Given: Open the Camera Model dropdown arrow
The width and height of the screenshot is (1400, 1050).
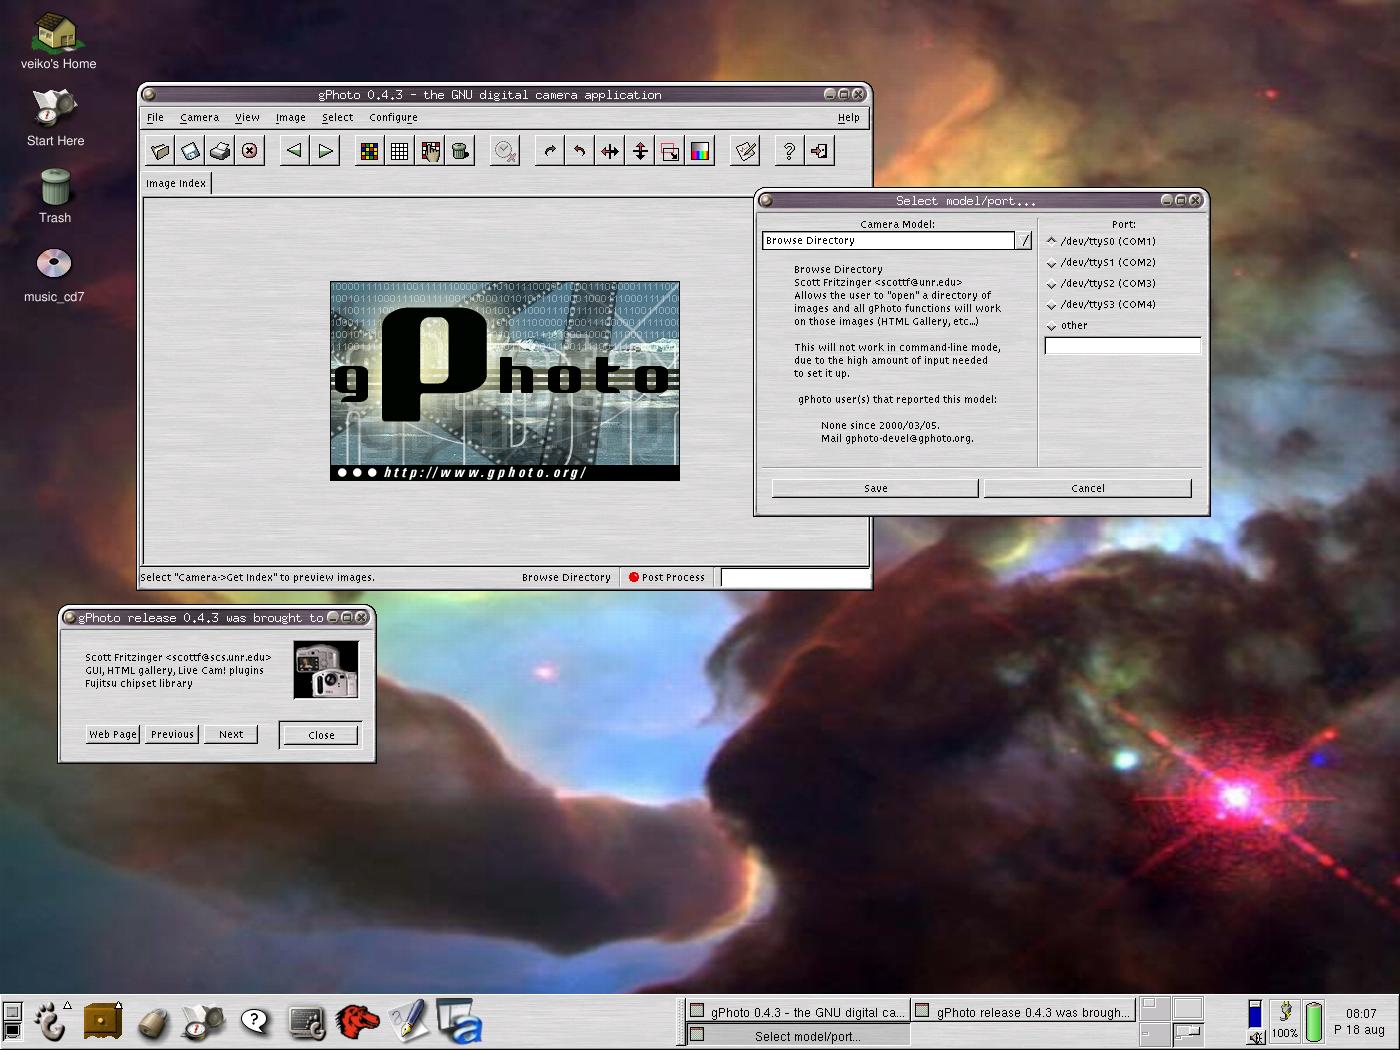Looking at the screenshot, I should tap(1024, 240).
